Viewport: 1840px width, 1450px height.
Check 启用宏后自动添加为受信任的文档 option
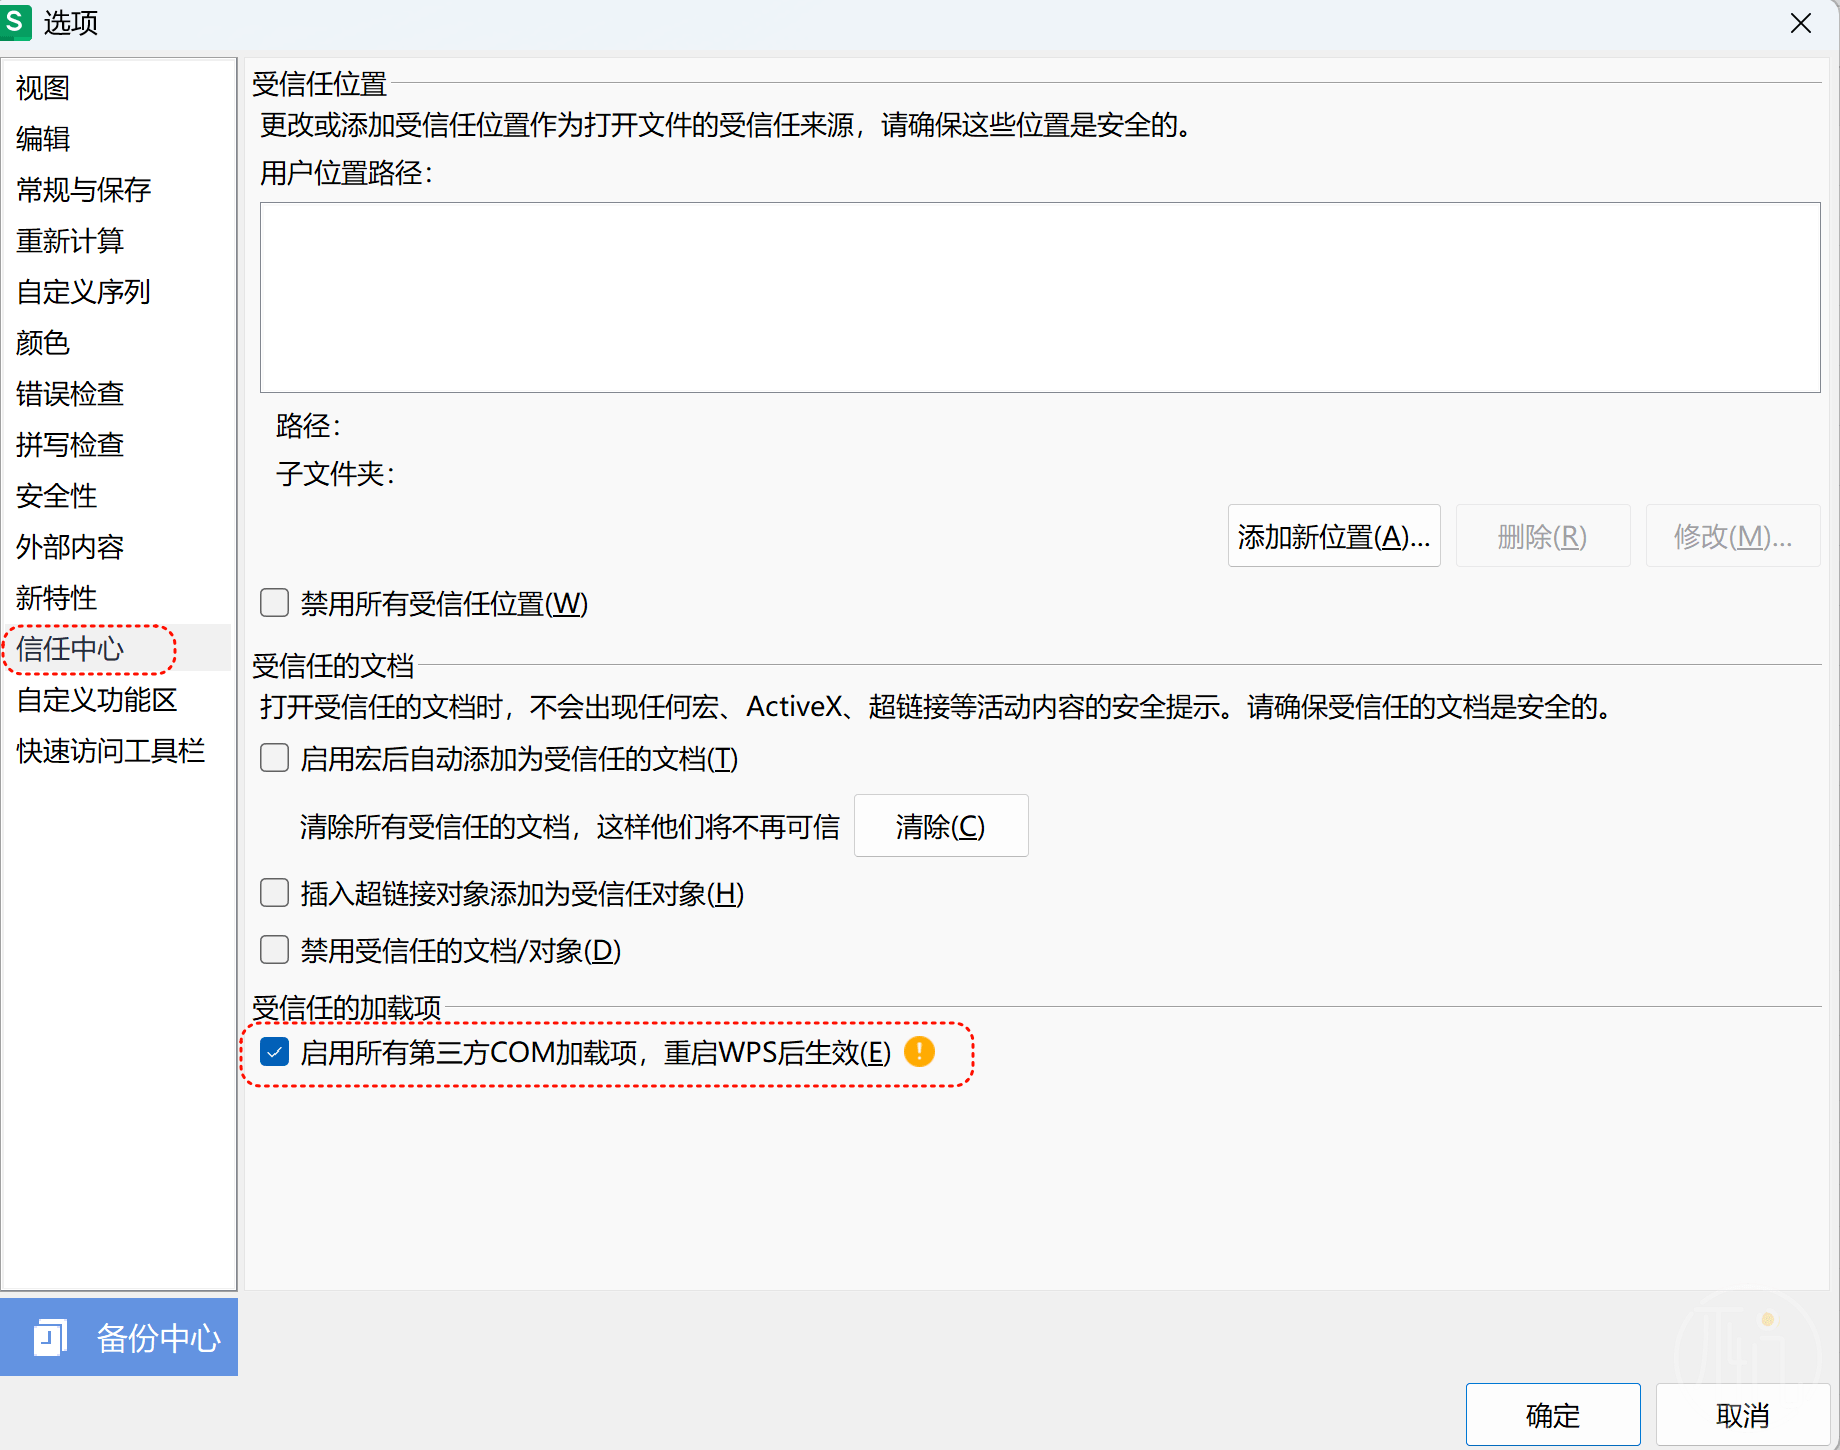(274, 758)
